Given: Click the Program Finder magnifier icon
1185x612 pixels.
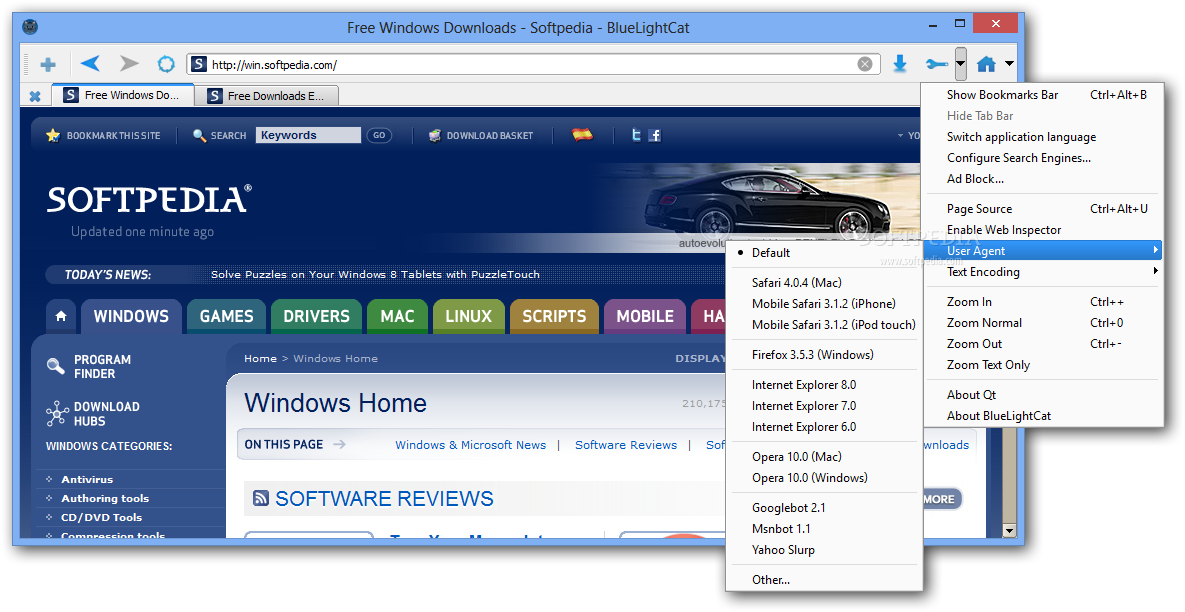Looking at the screenshot, I should tap(55, 366).
